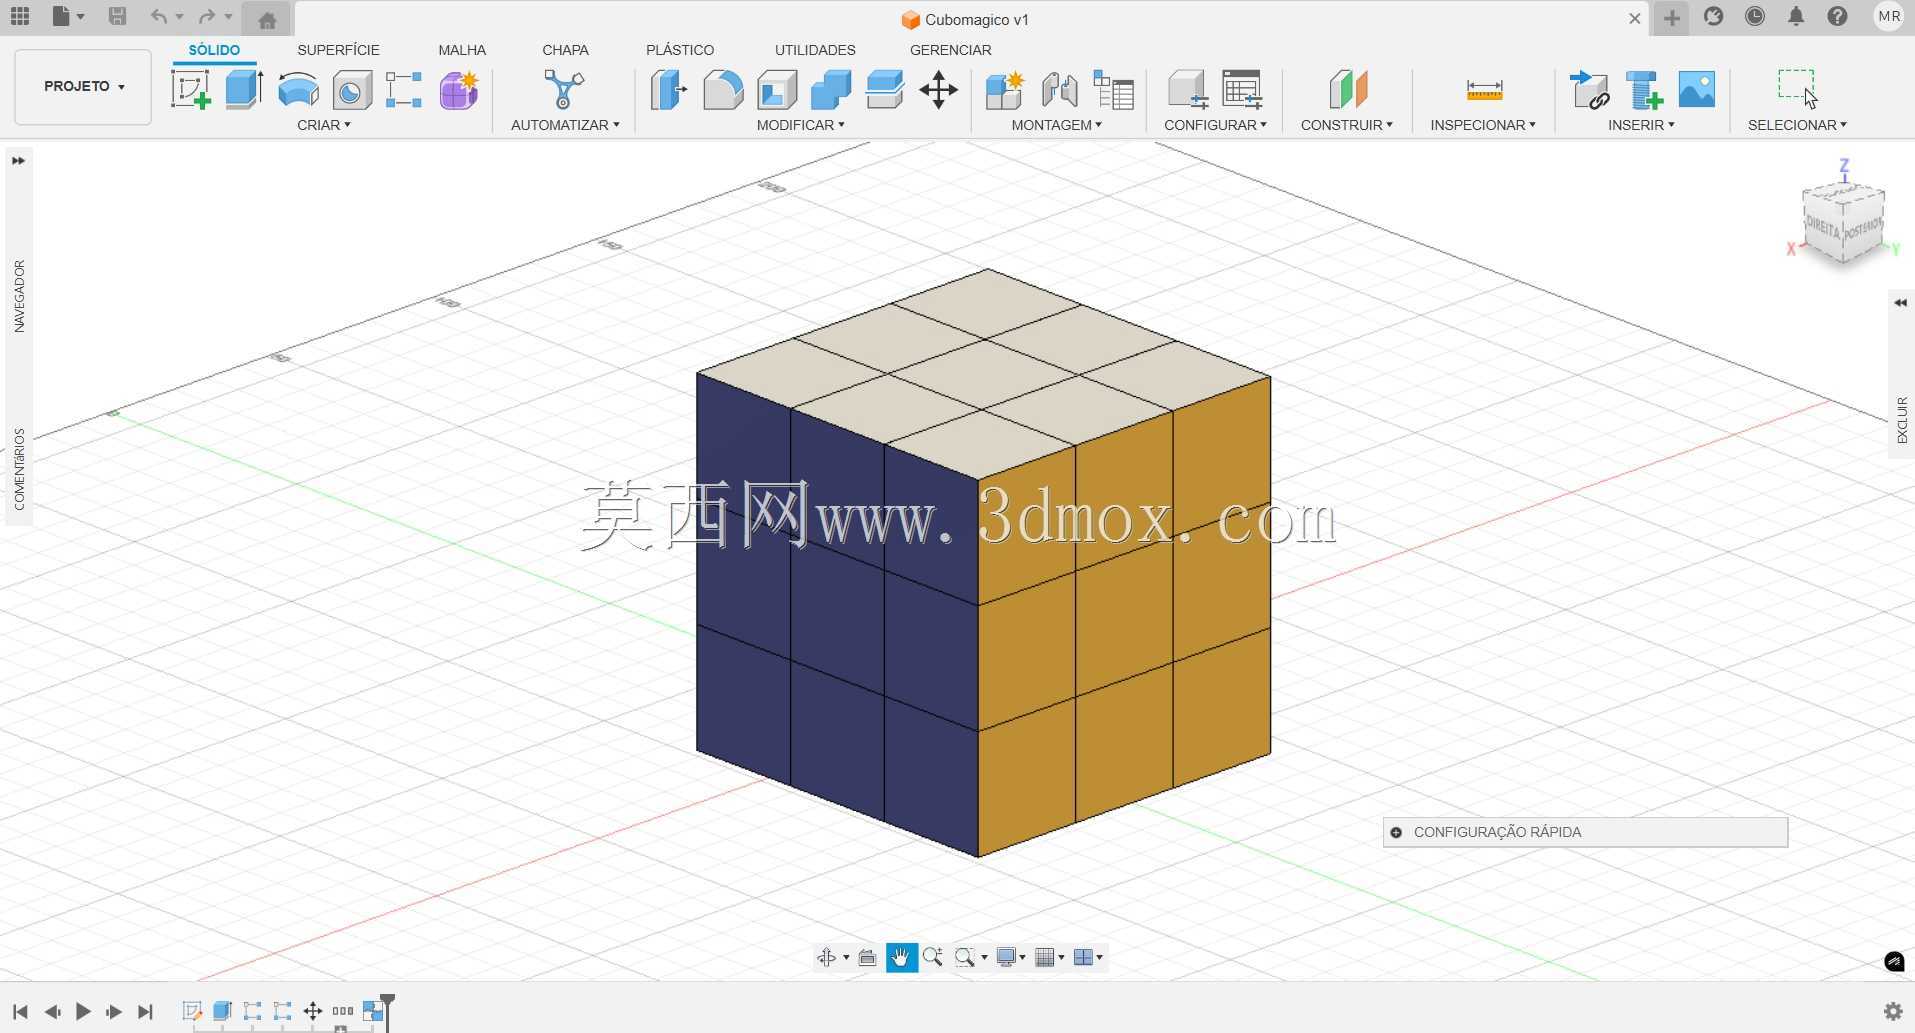Select the Press Pull tool icon
The image size is (1915, 1033).
(668, 90)
